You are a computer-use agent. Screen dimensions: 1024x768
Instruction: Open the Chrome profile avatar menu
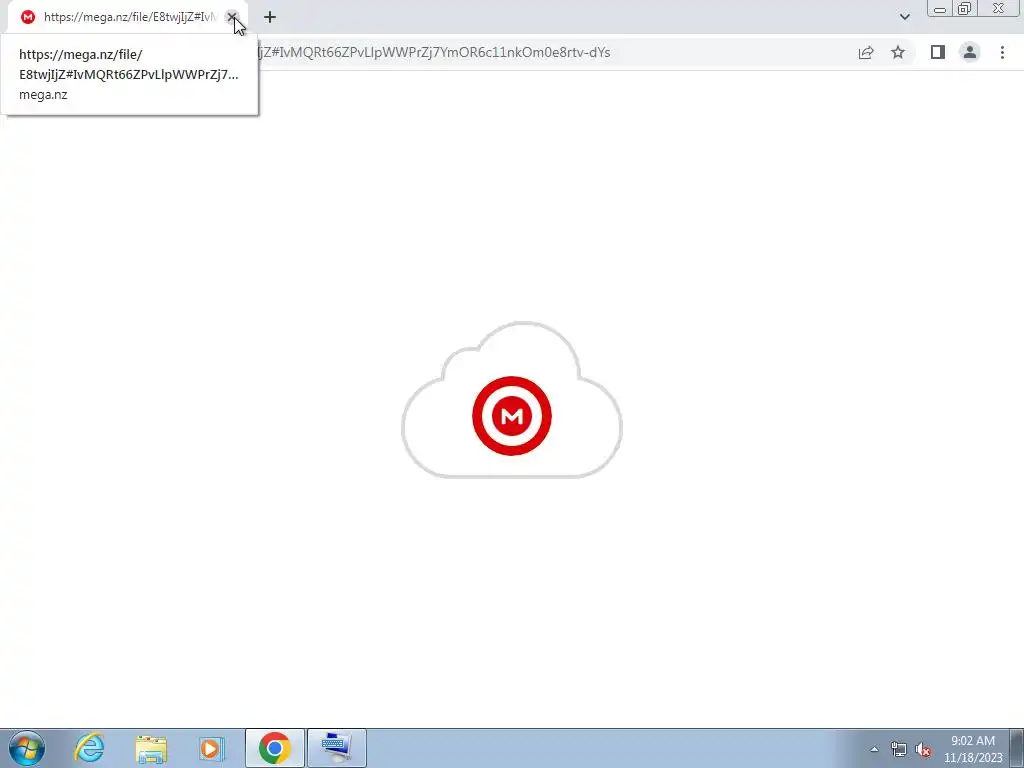(x=970, y=52)
